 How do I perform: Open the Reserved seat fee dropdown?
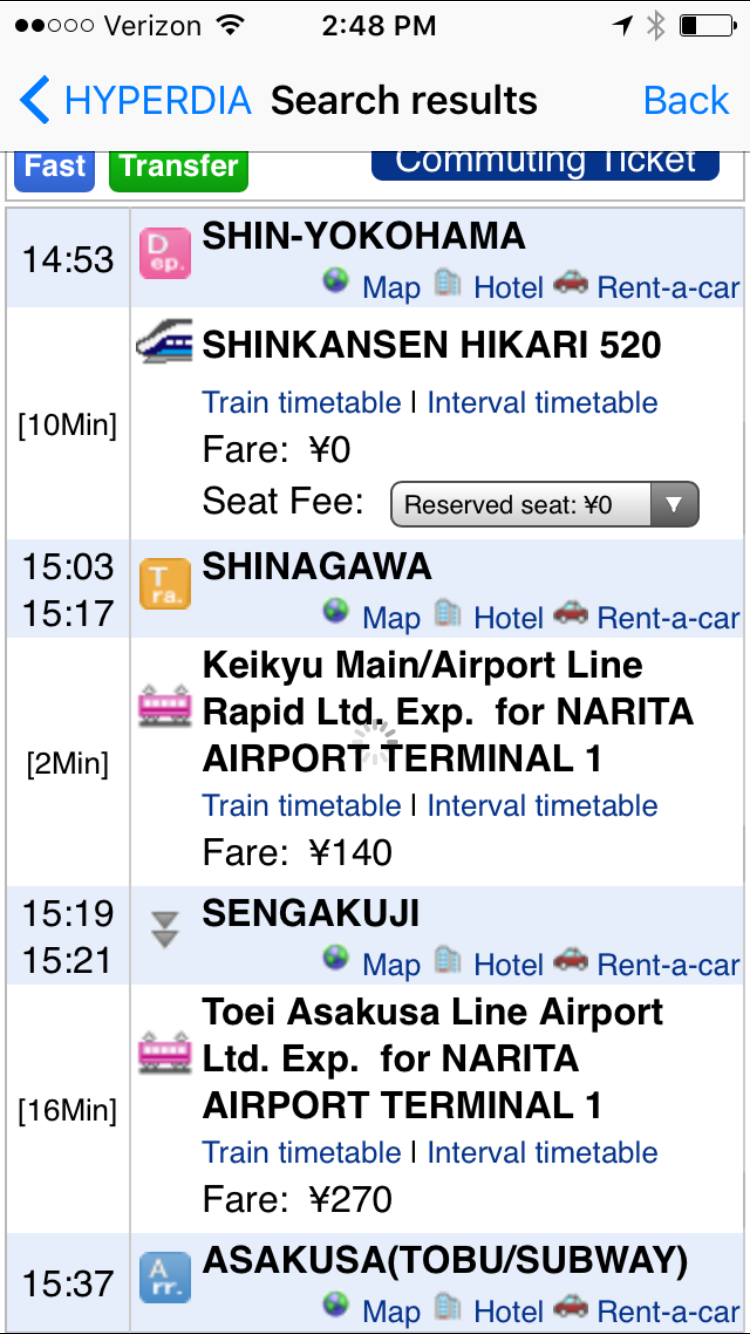coord(545,503)
